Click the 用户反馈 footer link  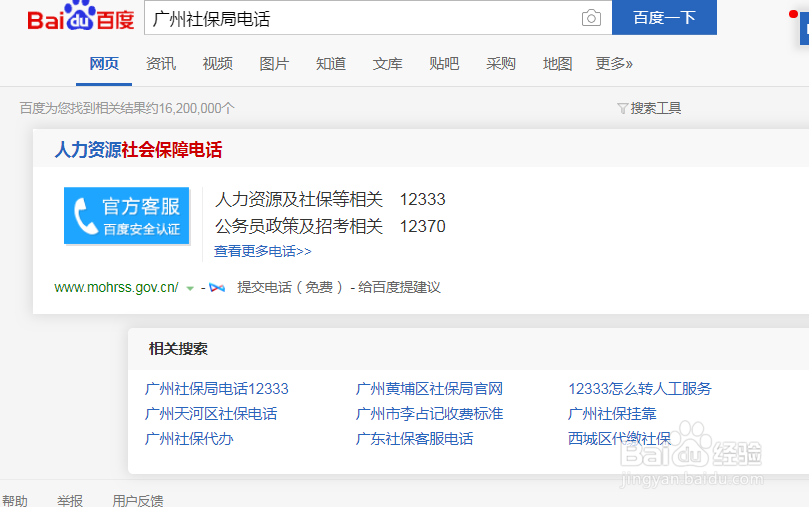coord(138,501)
